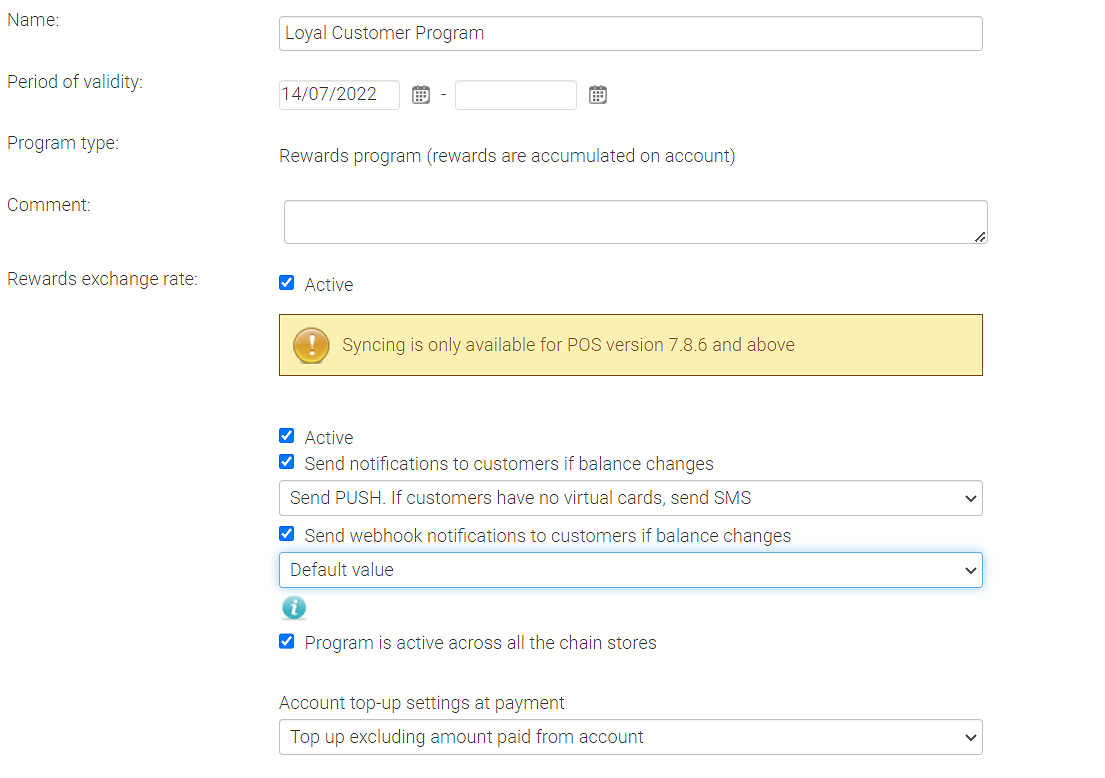Click the Rewards program type description text
1105x778 pixels.
pyautogui.click(x=507, y=156)
